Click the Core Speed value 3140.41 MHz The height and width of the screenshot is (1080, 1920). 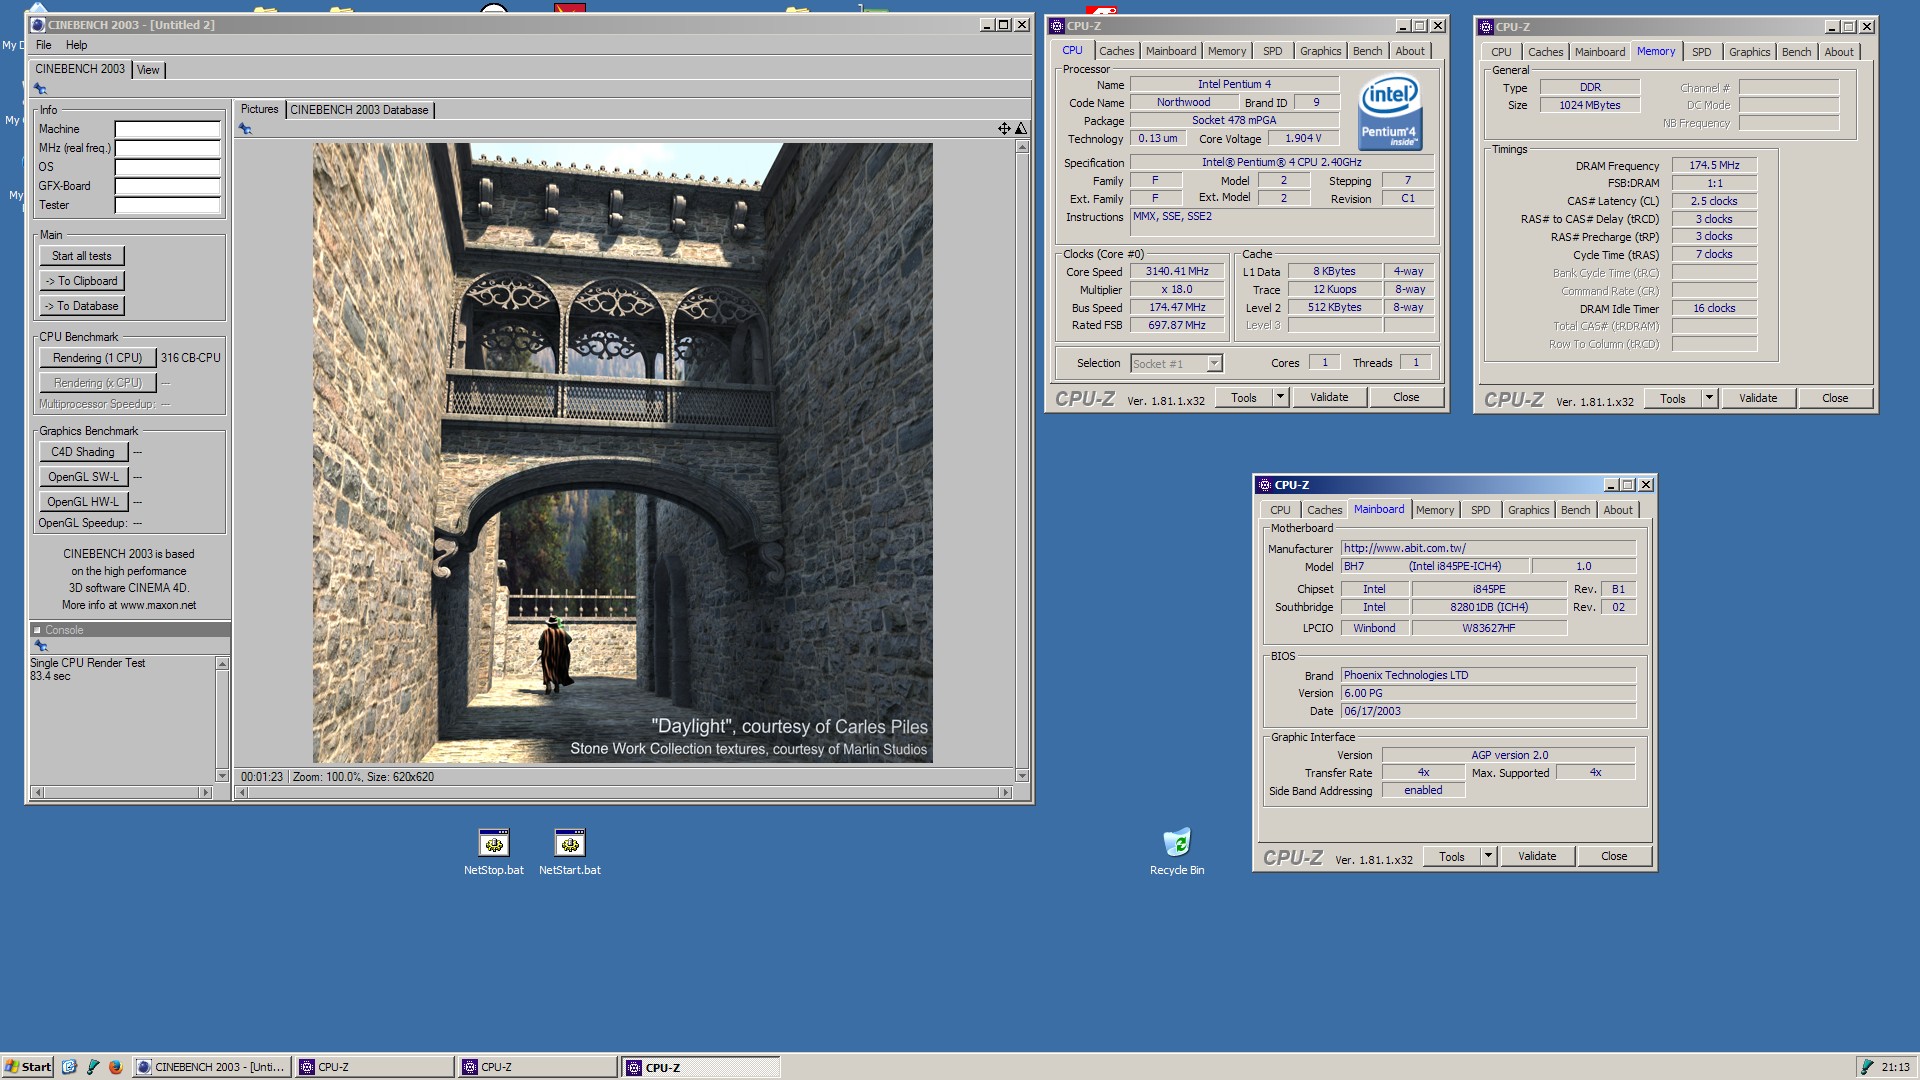click(1177, 271)
